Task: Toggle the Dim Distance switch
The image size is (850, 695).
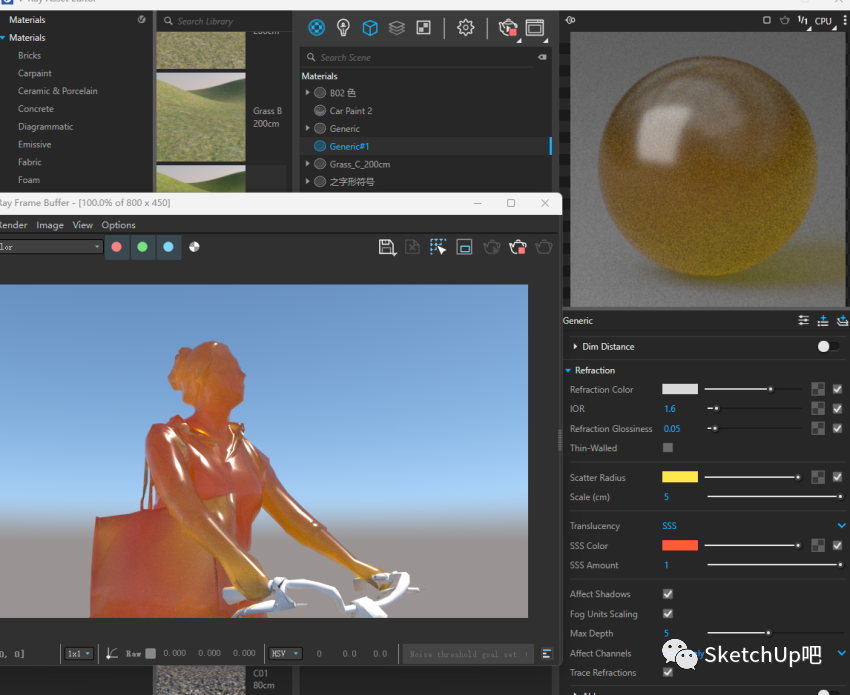Action: point(828,346)
